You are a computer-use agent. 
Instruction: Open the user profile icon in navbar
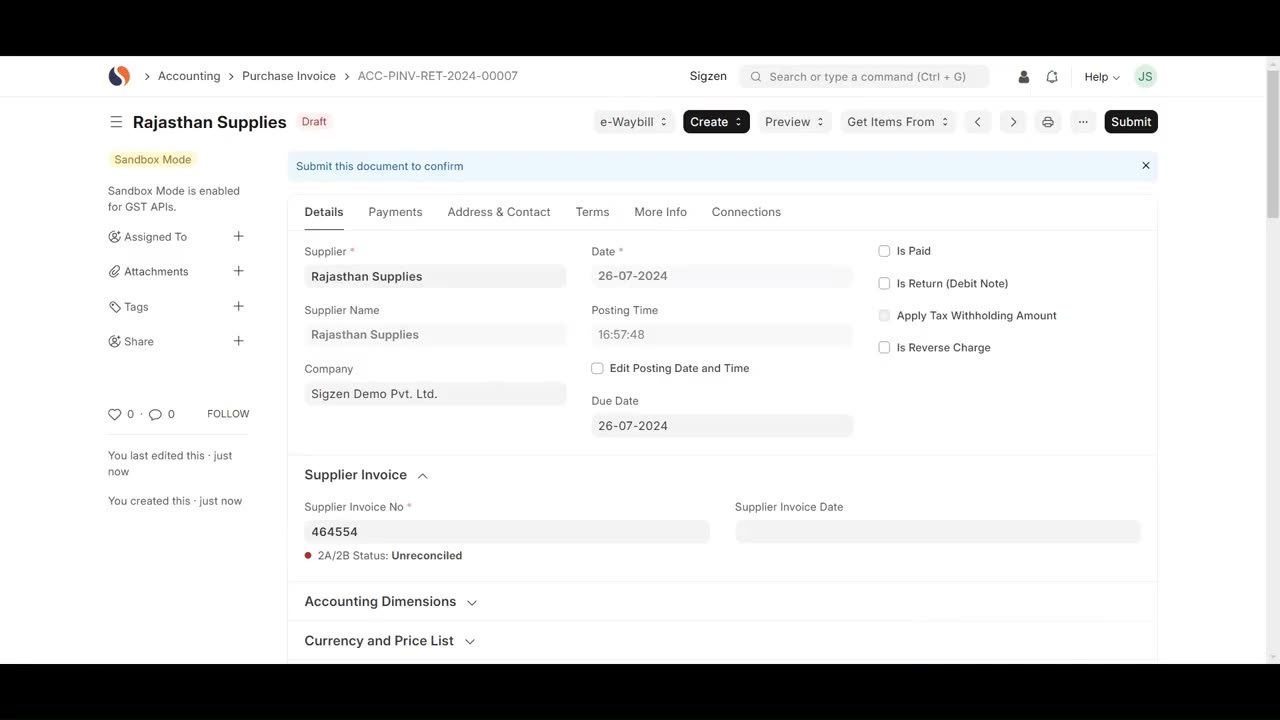coord(1023,77)
